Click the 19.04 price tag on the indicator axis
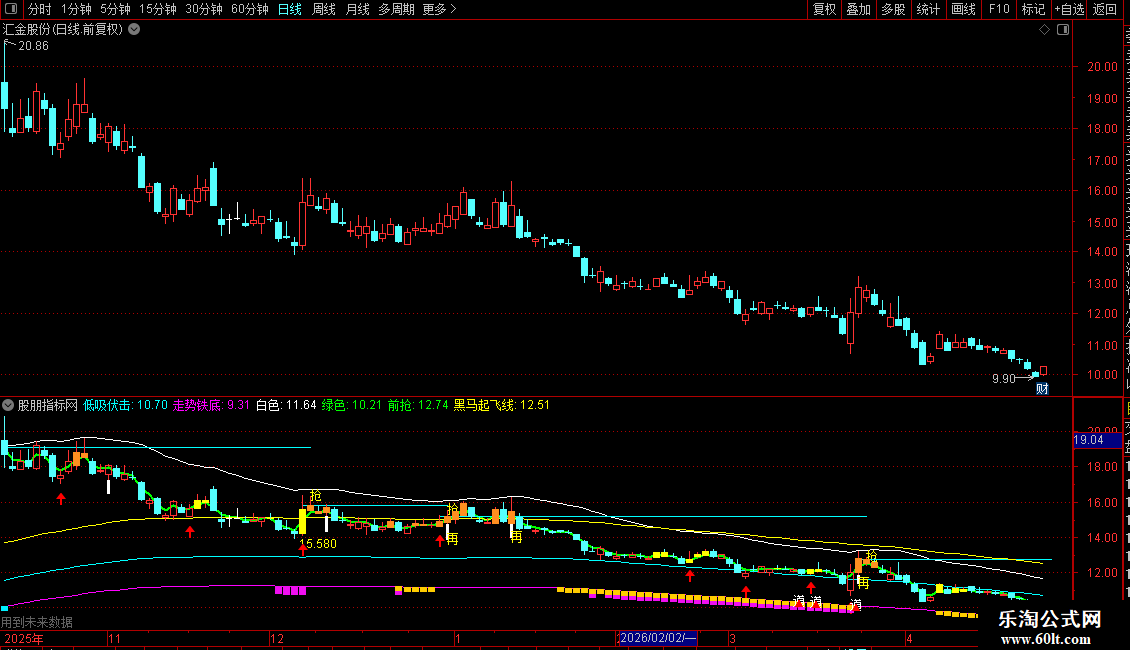 pyautogui.click(x=1097, y=440)
